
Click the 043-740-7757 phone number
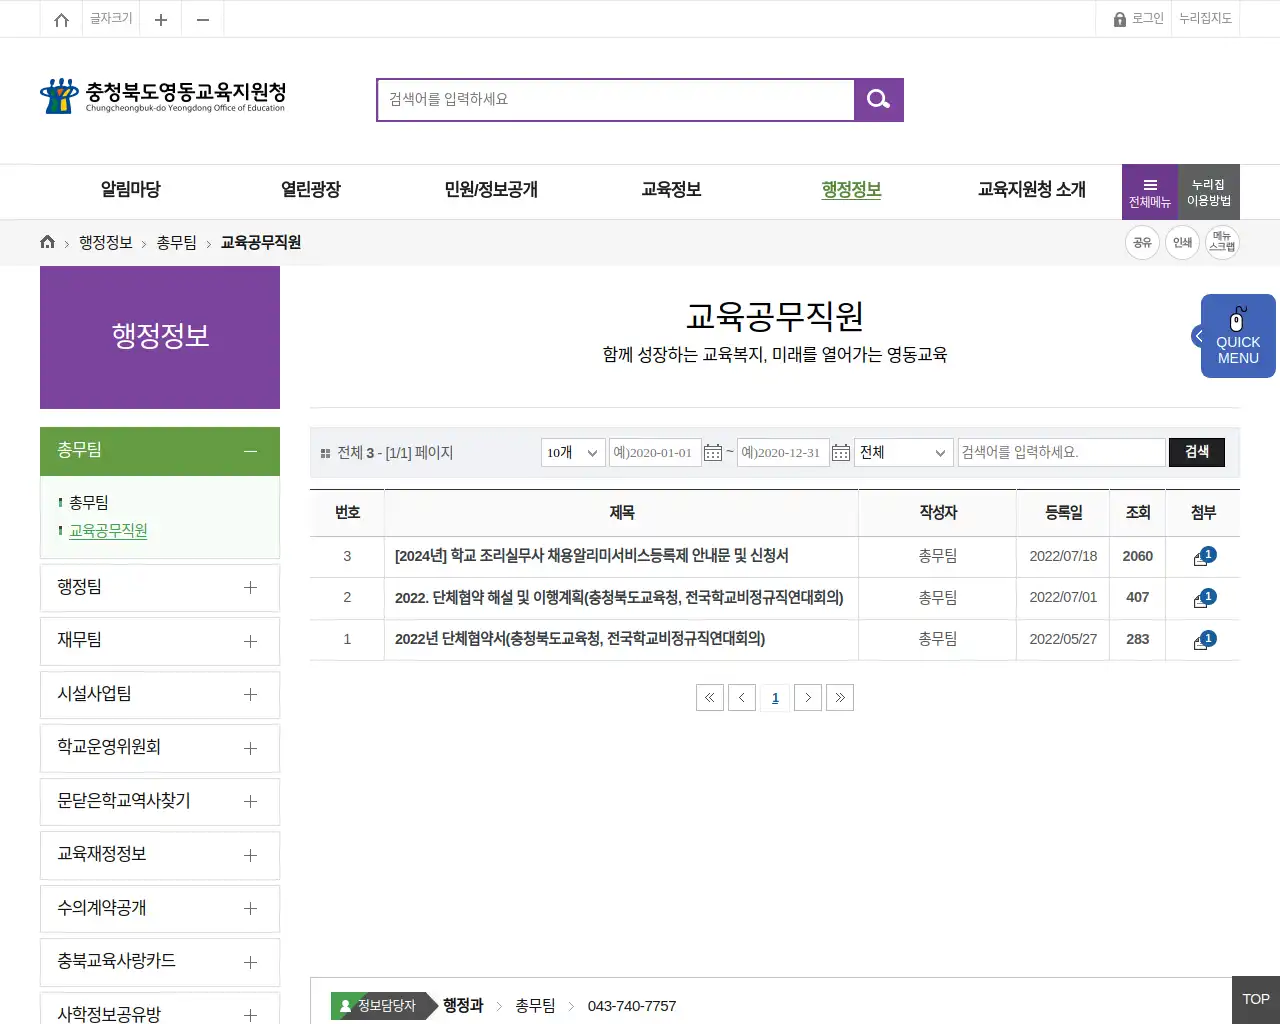(632, 1006)
